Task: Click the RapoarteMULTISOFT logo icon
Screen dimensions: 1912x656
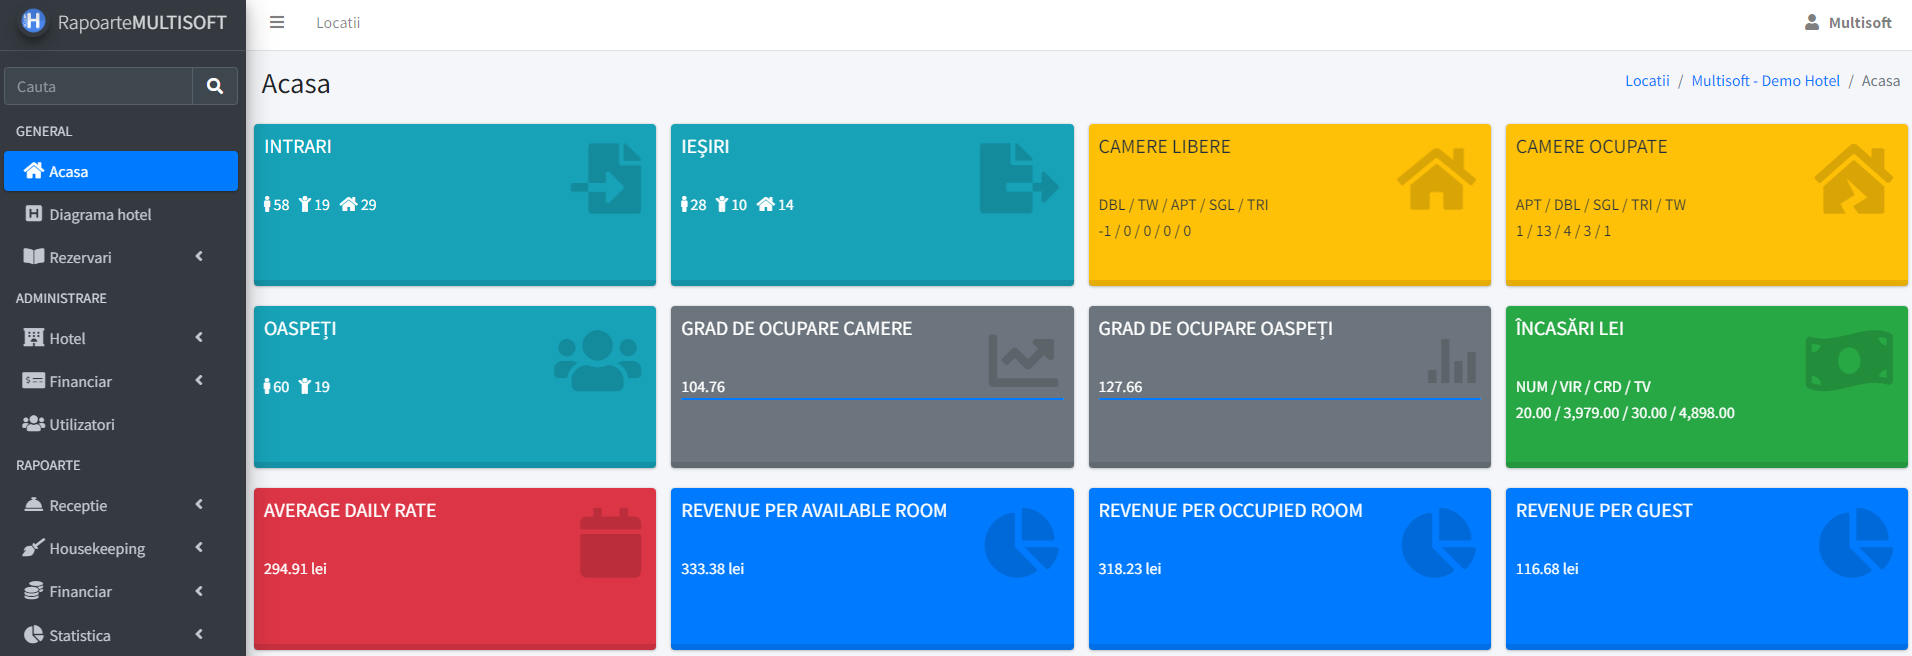Action: (x=33, y=21)
